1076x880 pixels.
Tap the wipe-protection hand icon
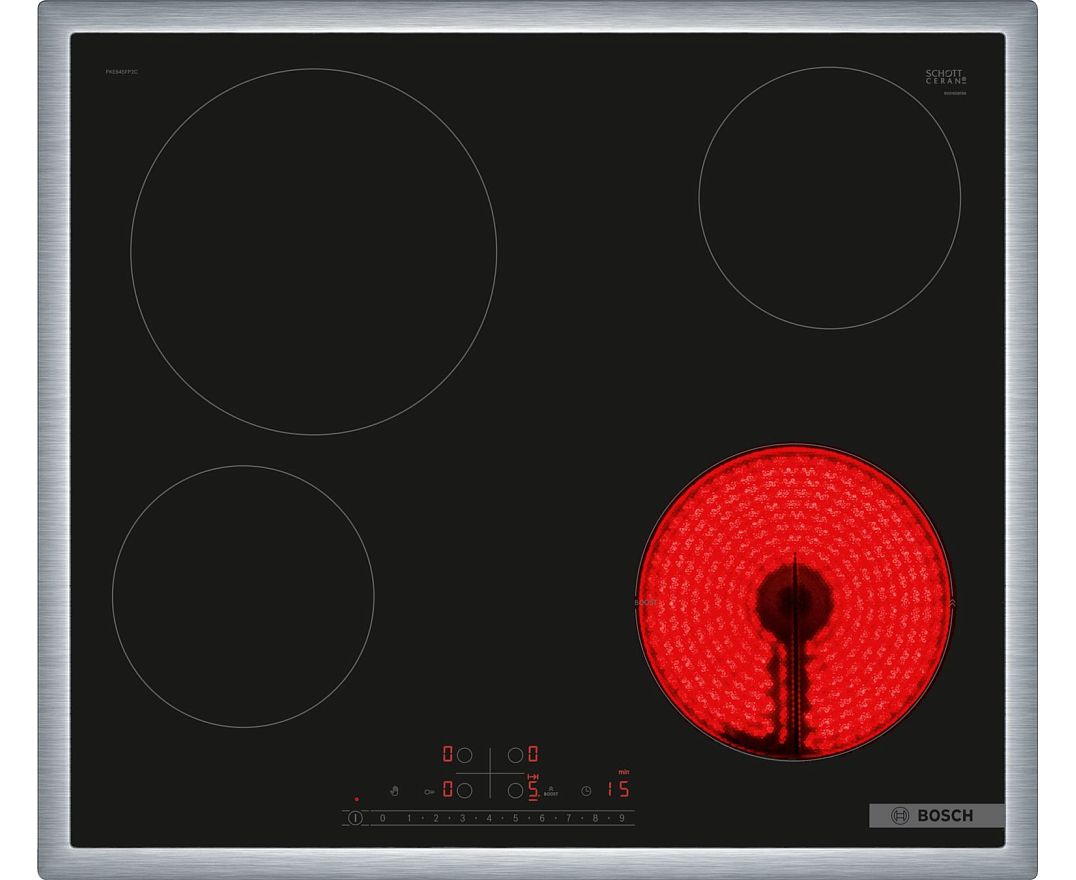[394, 791]
